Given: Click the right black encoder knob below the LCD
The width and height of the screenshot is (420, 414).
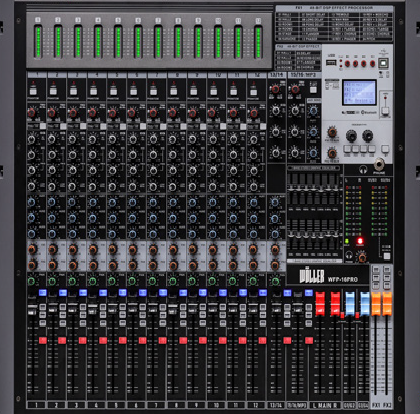Looking at the screenshot, I should coord(367,136).
